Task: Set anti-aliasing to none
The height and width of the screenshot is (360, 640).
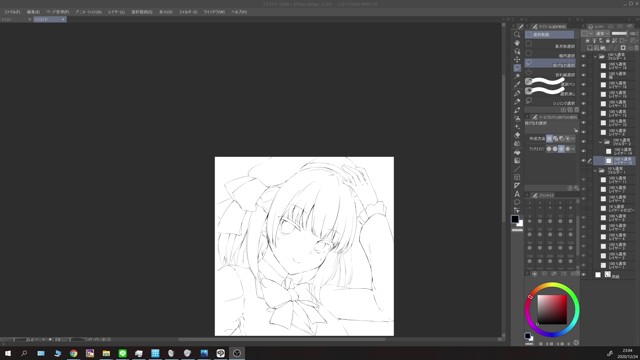Action: pos(549,149)
